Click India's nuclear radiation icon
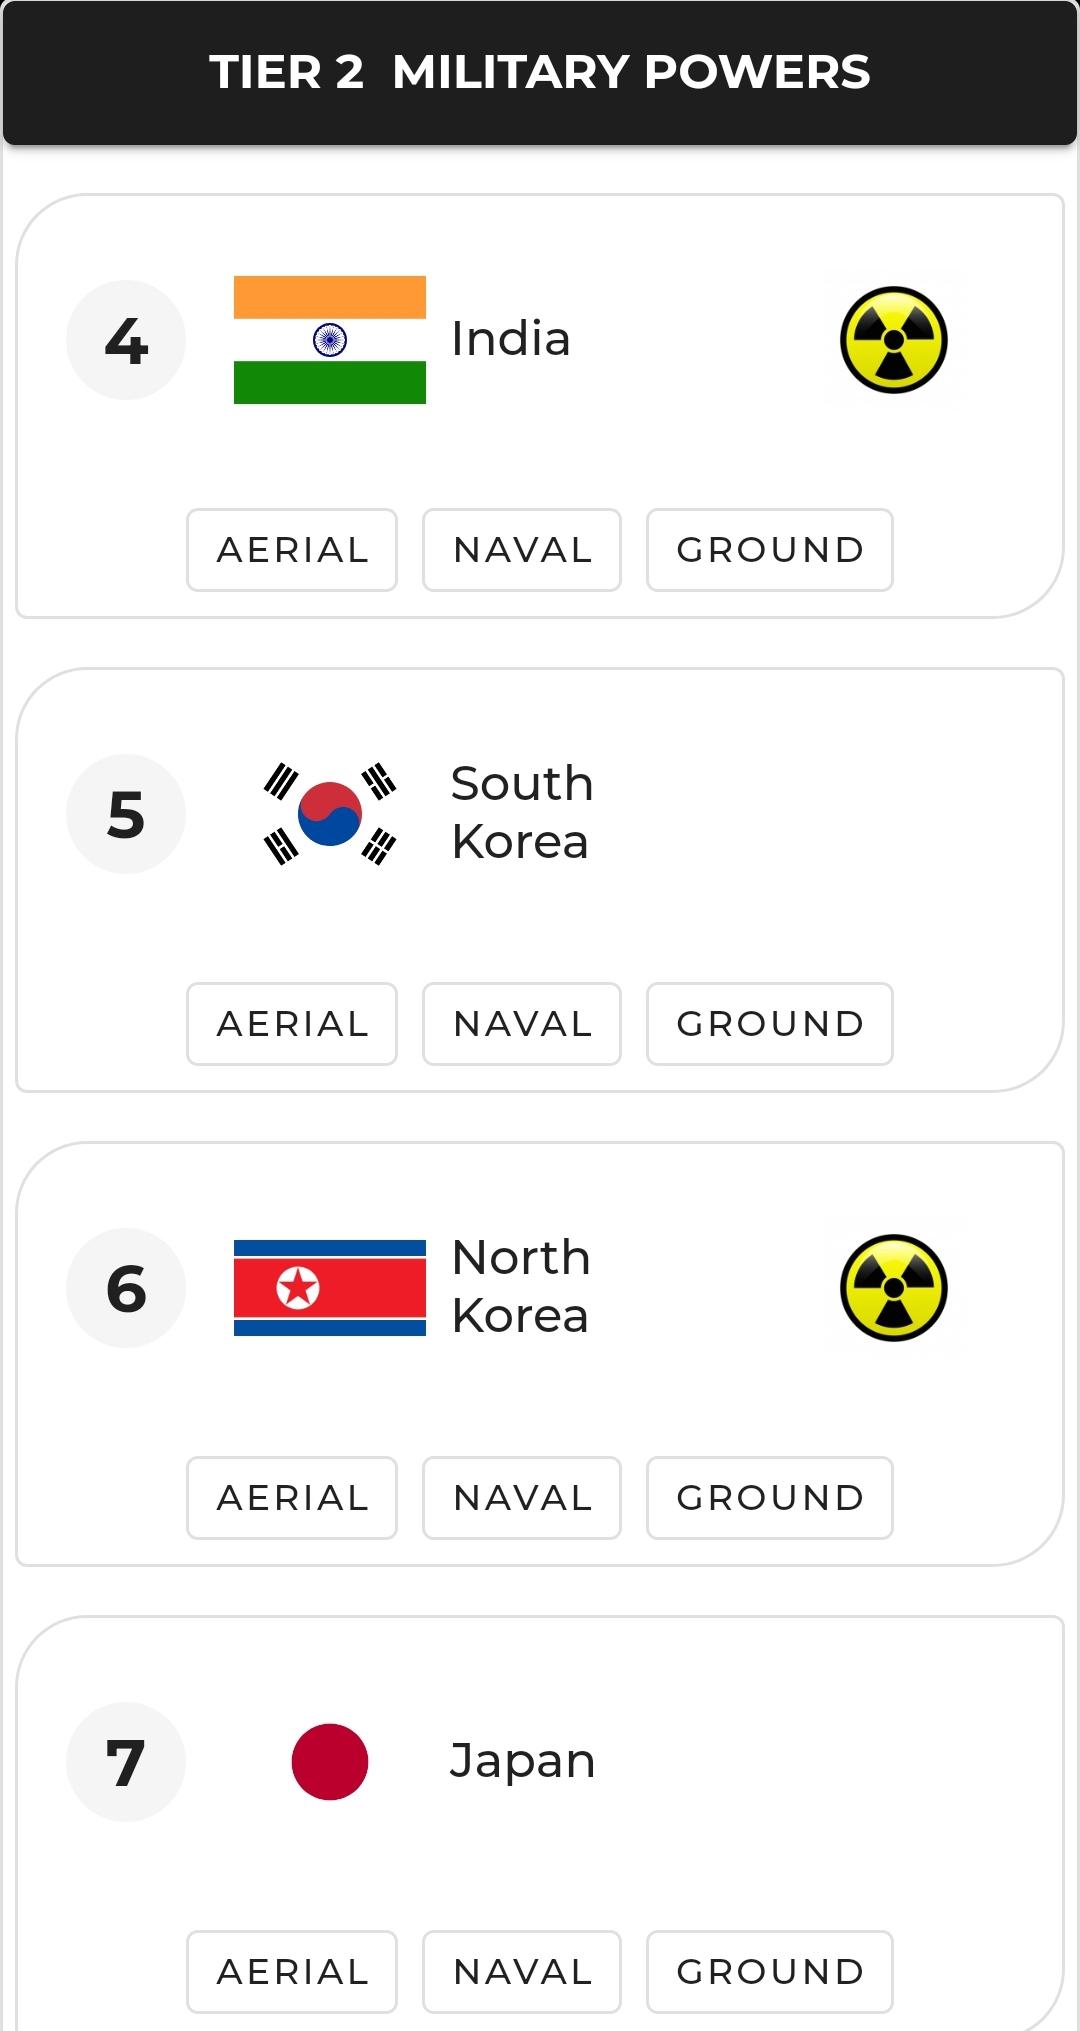 pyautogui.click(x=893, y=340)
